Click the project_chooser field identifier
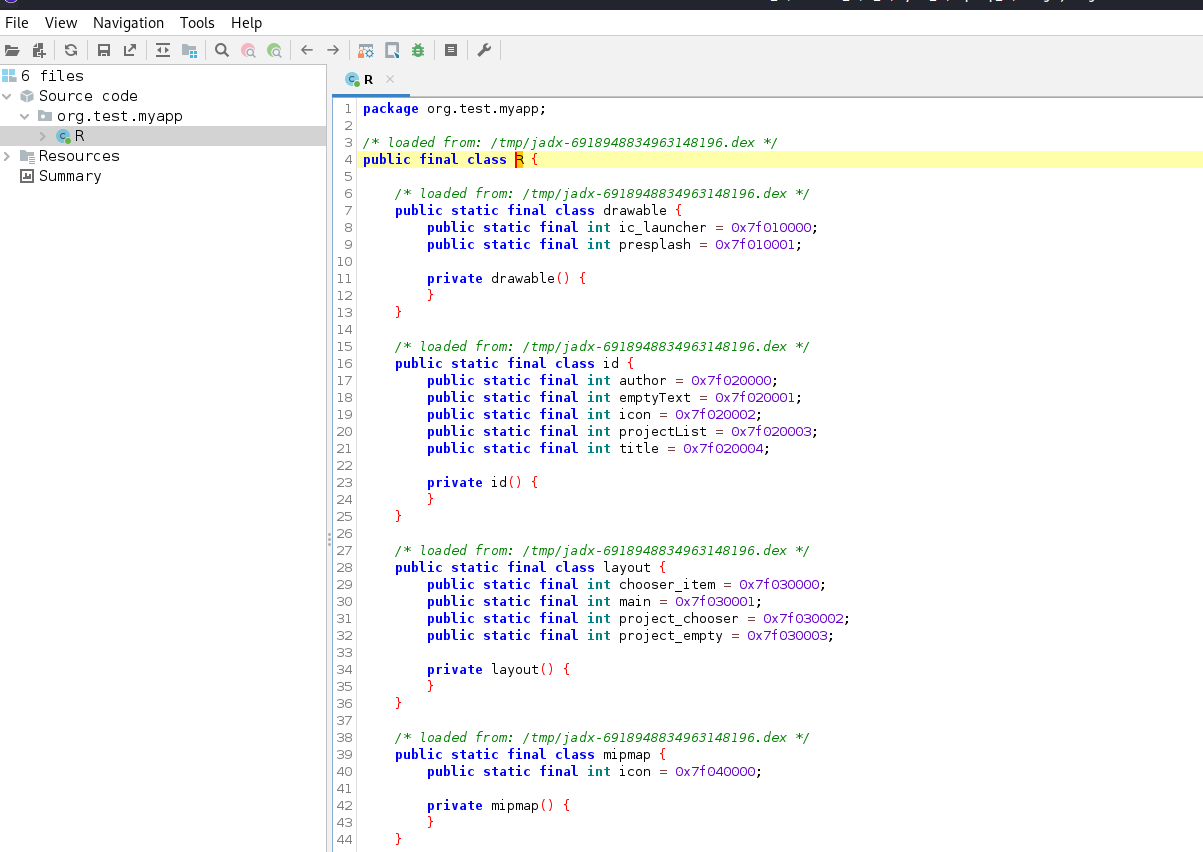Image resolution: width=1203 pixels, height=852 pixels. click(679, 618)
